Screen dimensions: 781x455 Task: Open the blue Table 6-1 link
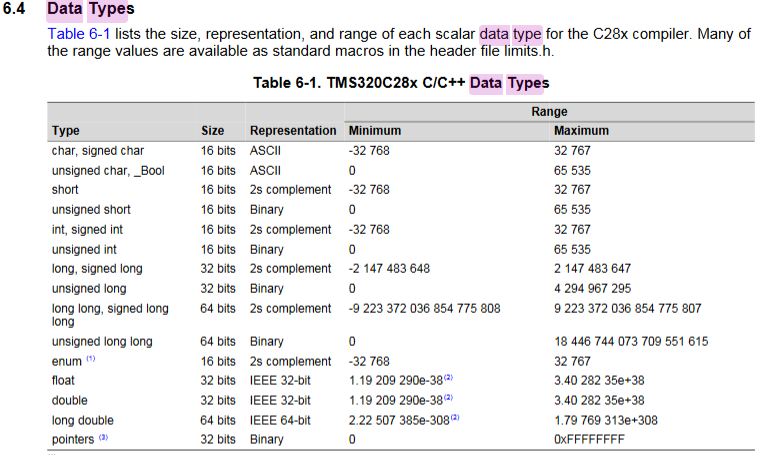78,35
